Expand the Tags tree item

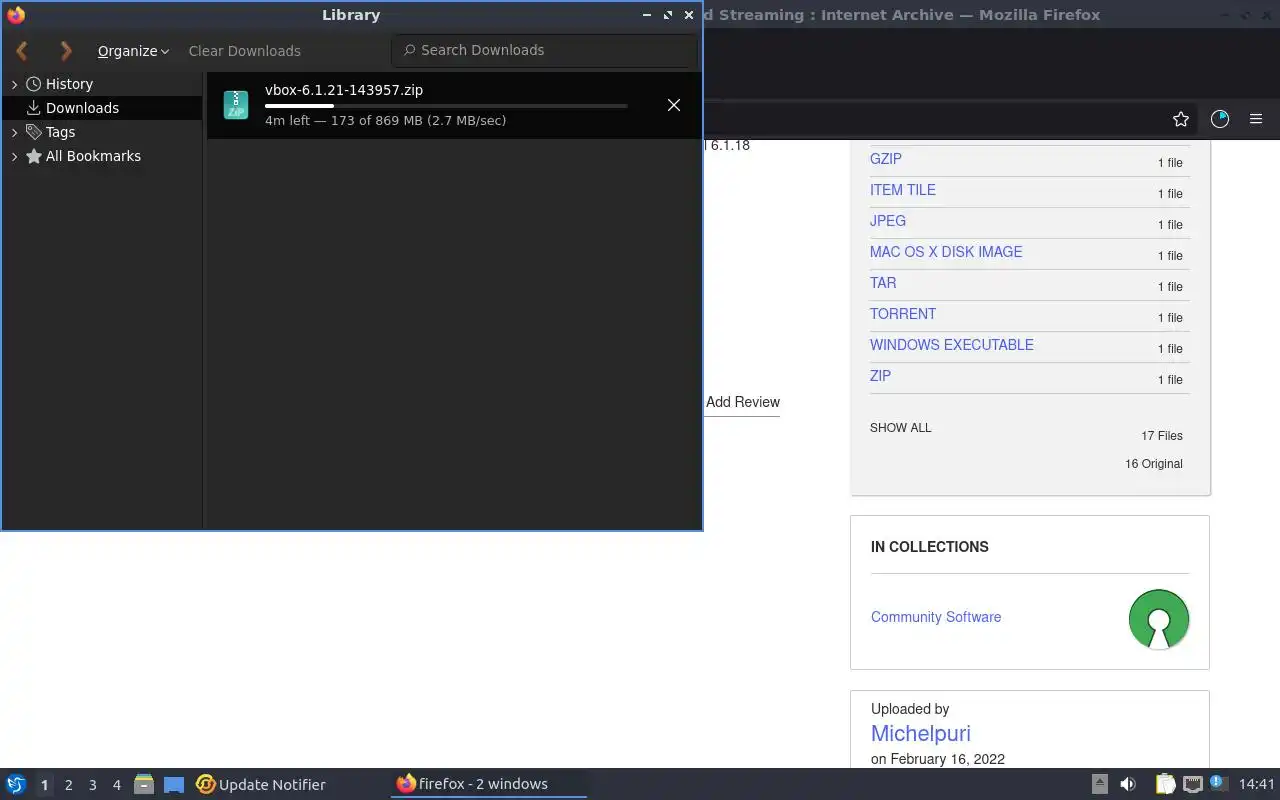pos(14,132)
